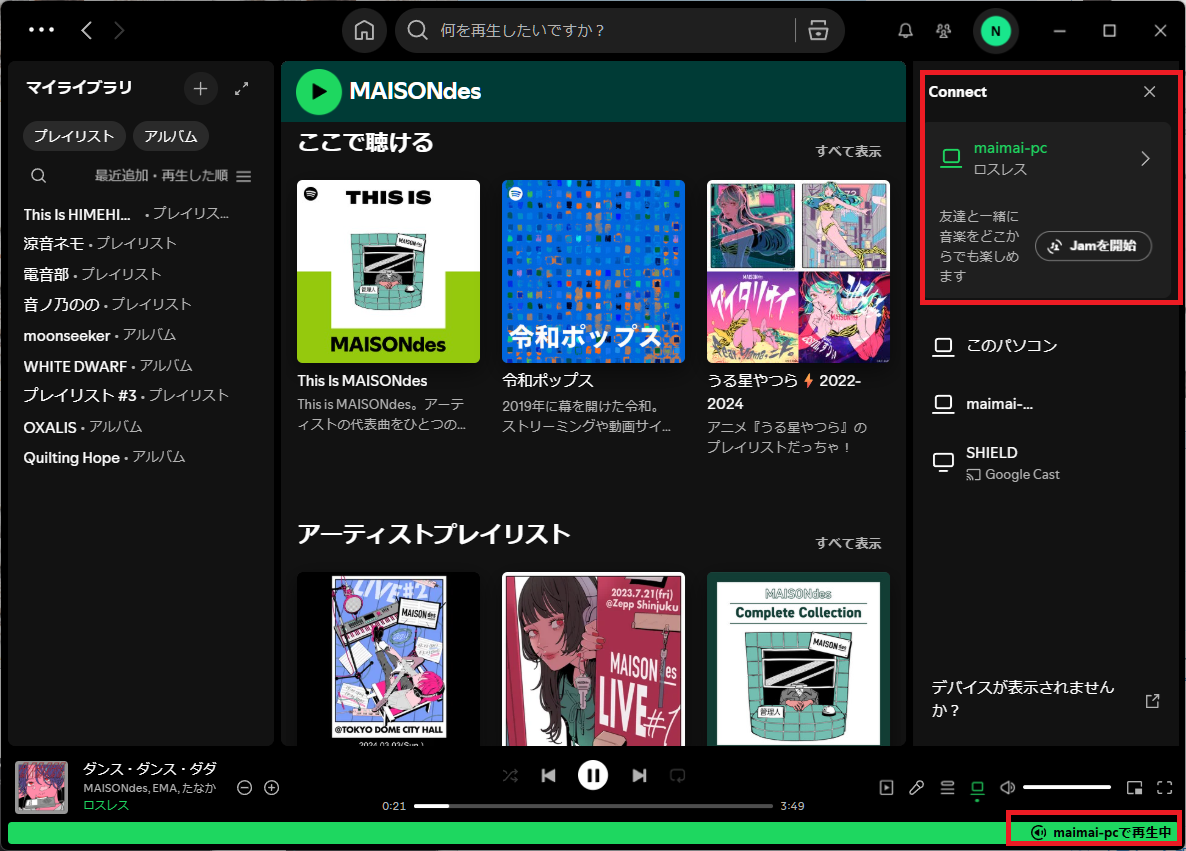The image size is (1186, 851).
Task: Toggle Connect to a device icon
Action: pos(977,789)
